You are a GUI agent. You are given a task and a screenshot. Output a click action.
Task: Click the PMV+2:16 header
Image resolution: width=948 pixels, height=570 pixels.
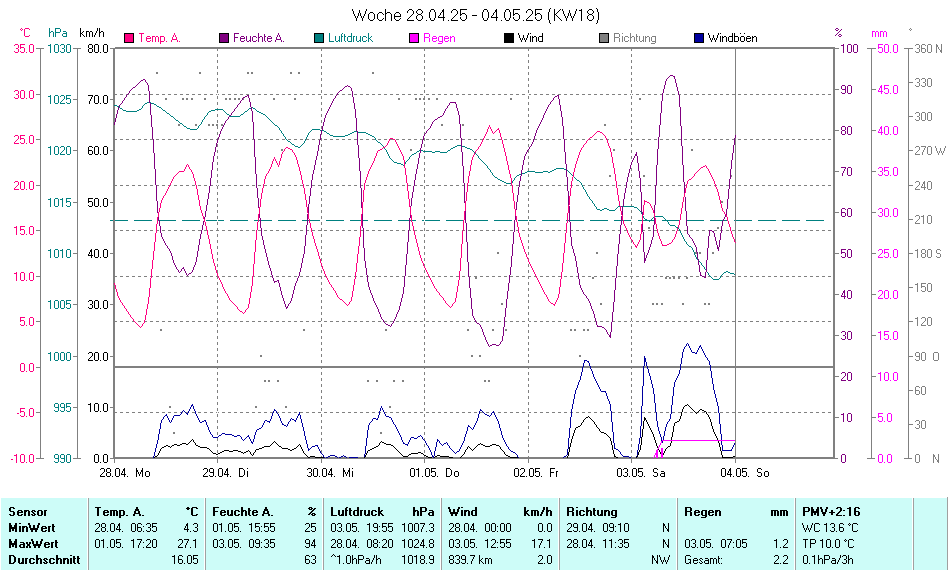pos(831,512)
